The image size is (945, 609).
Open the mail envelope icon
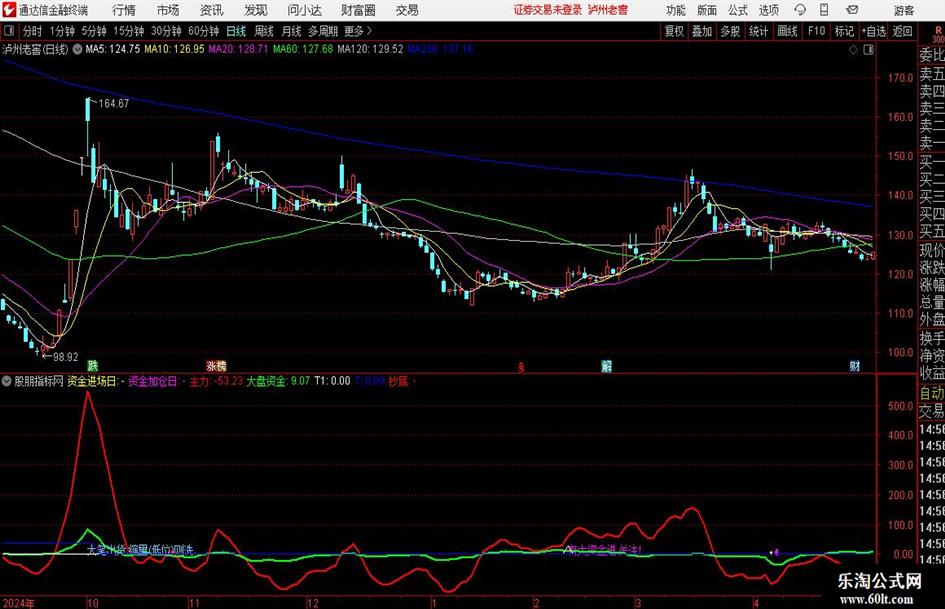852,10
